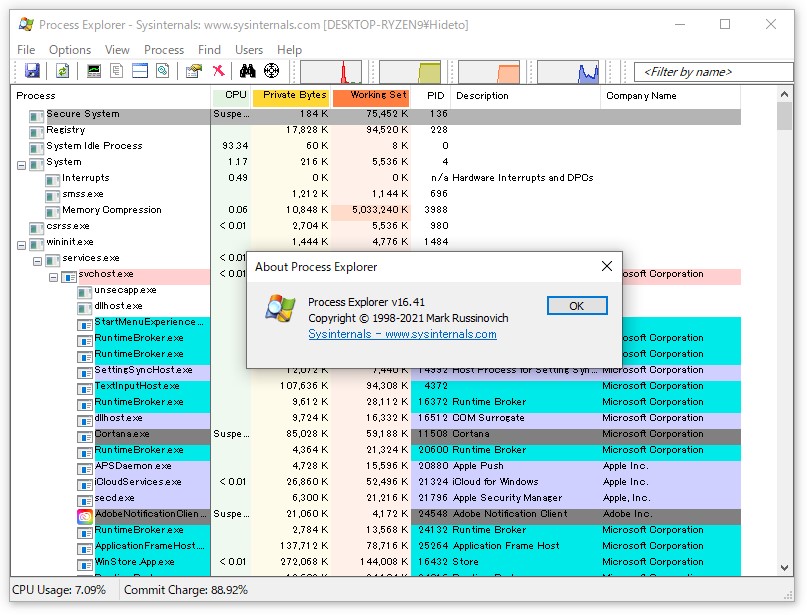The image size is (807, 616).
Task: Select the Cortana.exe process row
Action: [x=120, y=433]
